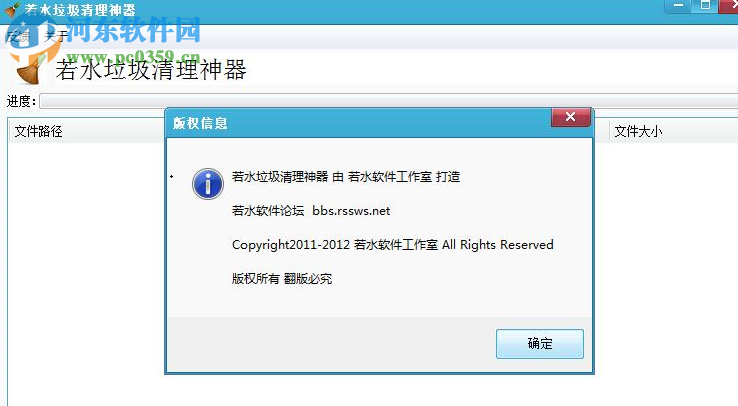
Task: Click the large broom logo beside app heading
Action: point(31,70)
